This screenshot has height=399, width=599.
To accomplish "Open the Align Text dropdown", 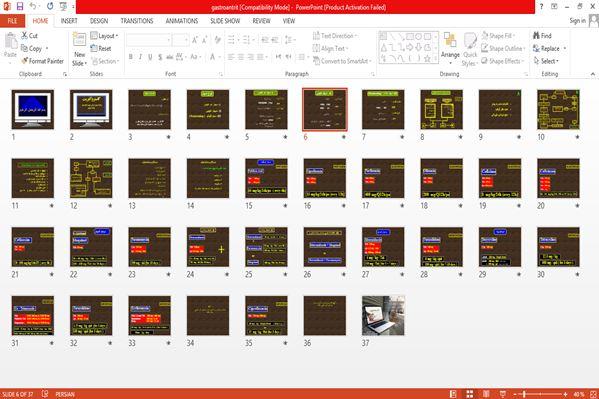I will coord(330,48).
